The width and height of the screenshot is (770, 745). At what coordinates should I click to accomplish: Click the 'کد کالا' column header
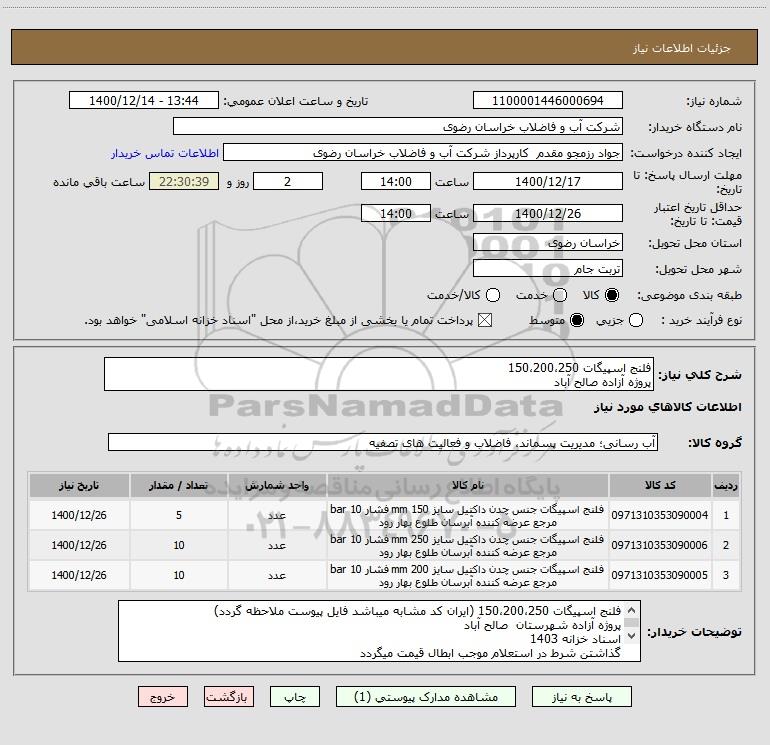660,486
